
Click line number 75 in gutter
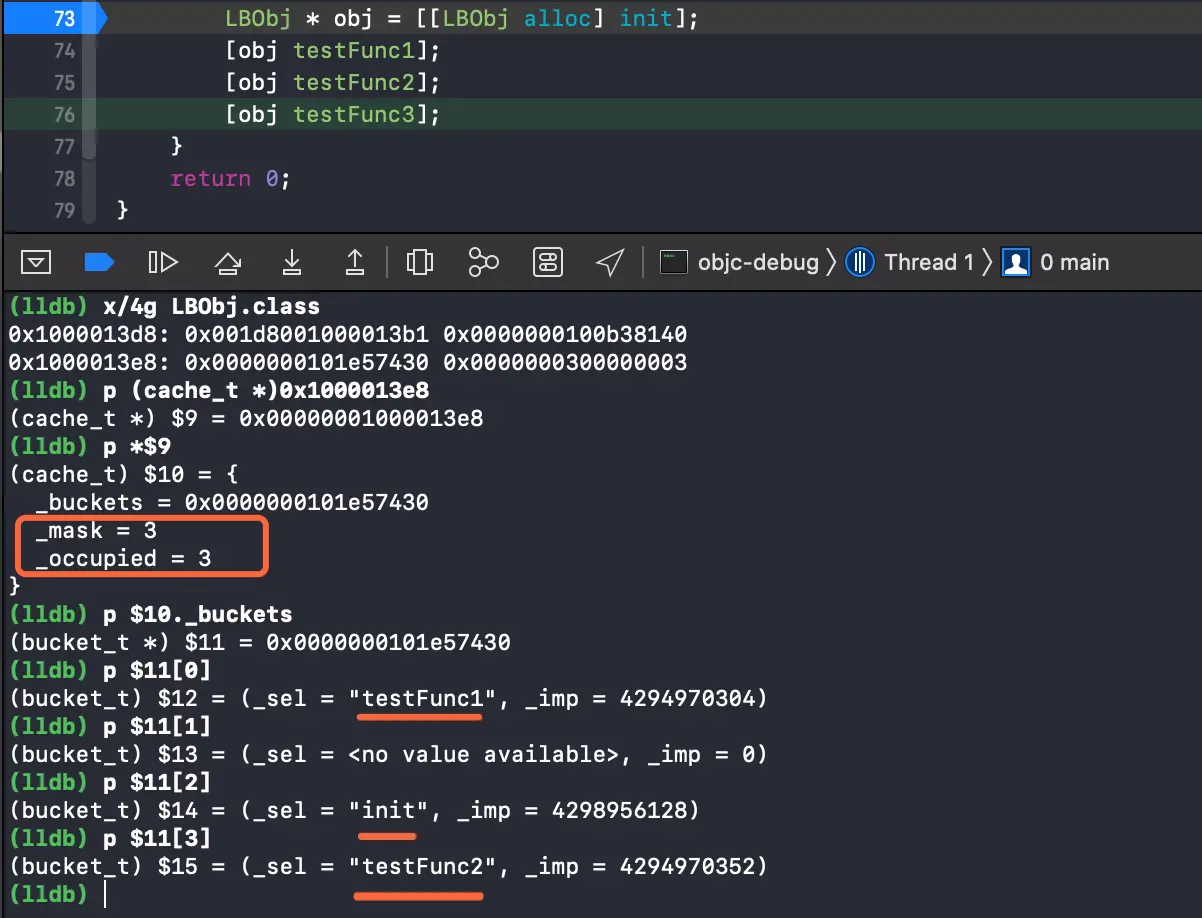coord(64,82)
